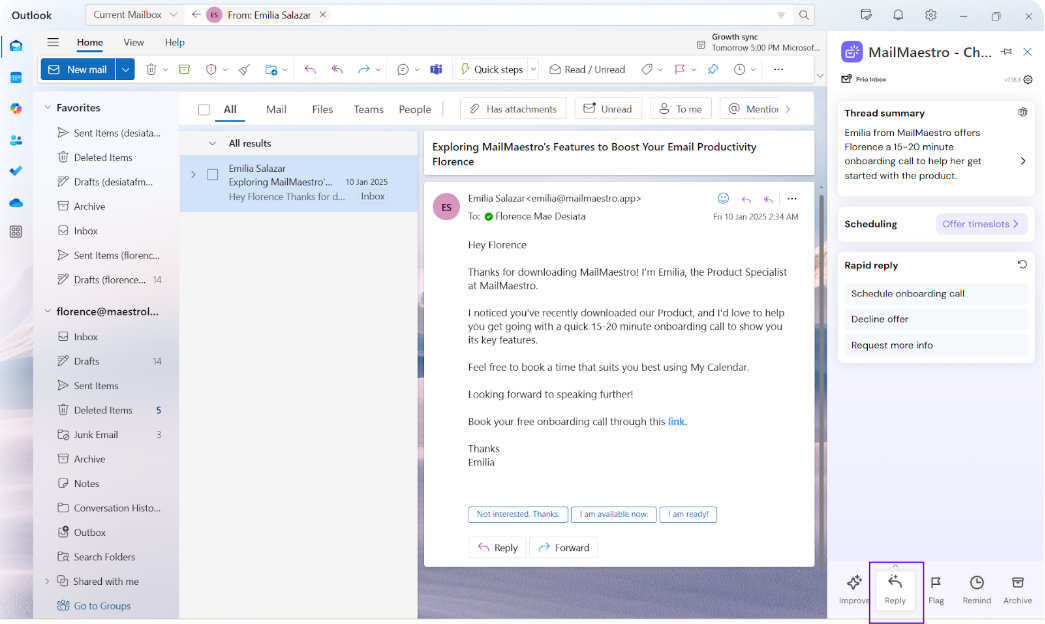Click the Reply all arrow in ribbon

tap(337, 69)
